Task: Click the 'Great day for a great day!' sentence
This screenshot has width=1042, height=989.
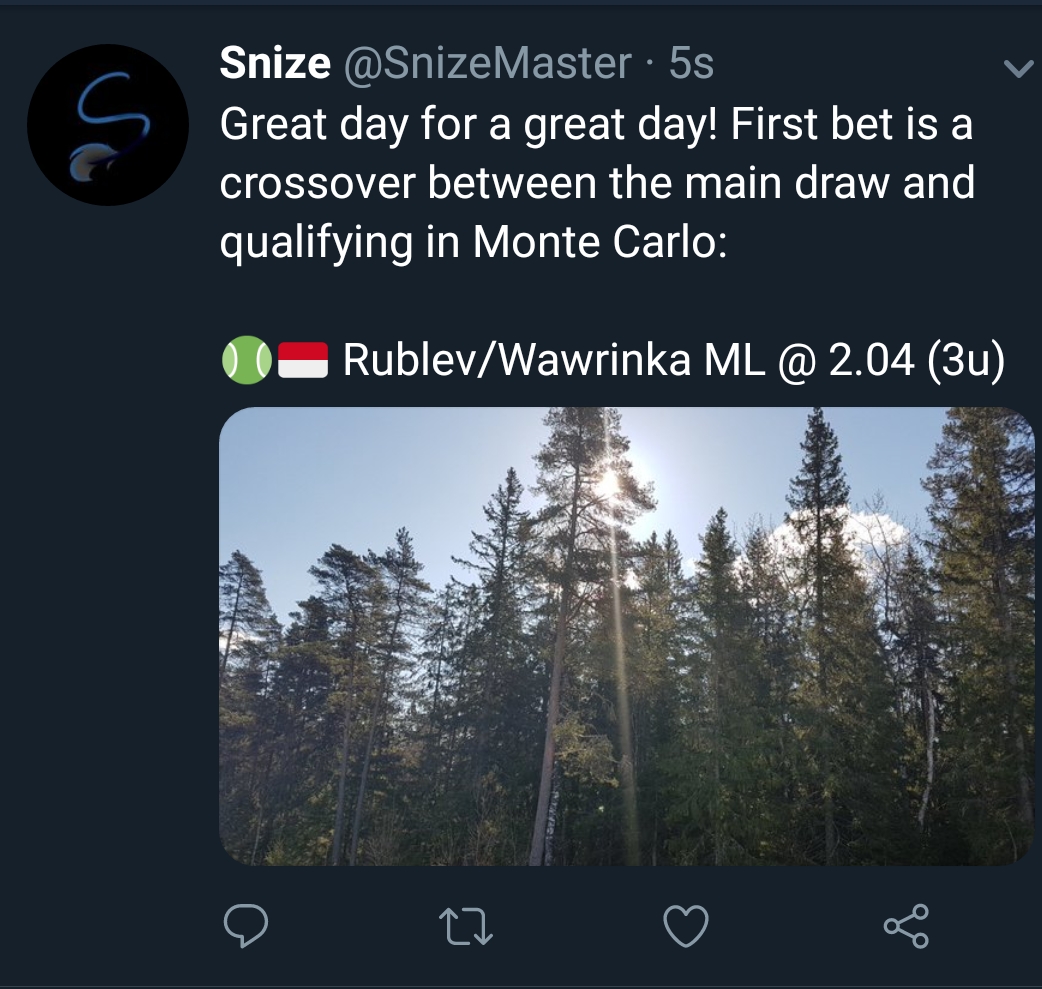Action: pyautogui.click(x=469, y=125)
